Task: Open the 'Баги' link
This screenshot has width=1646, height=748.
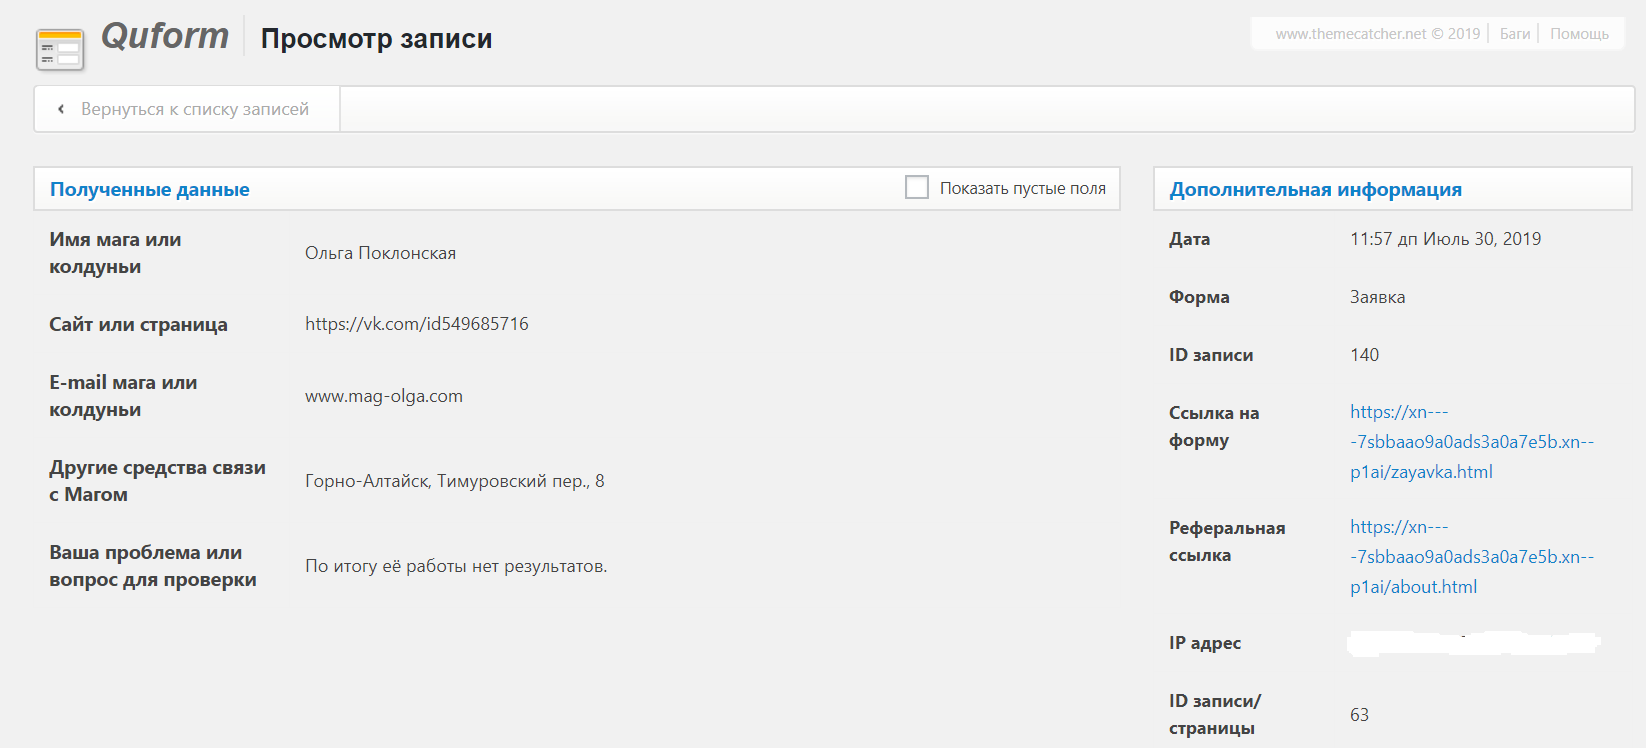Action: (x=1515, y=34)
